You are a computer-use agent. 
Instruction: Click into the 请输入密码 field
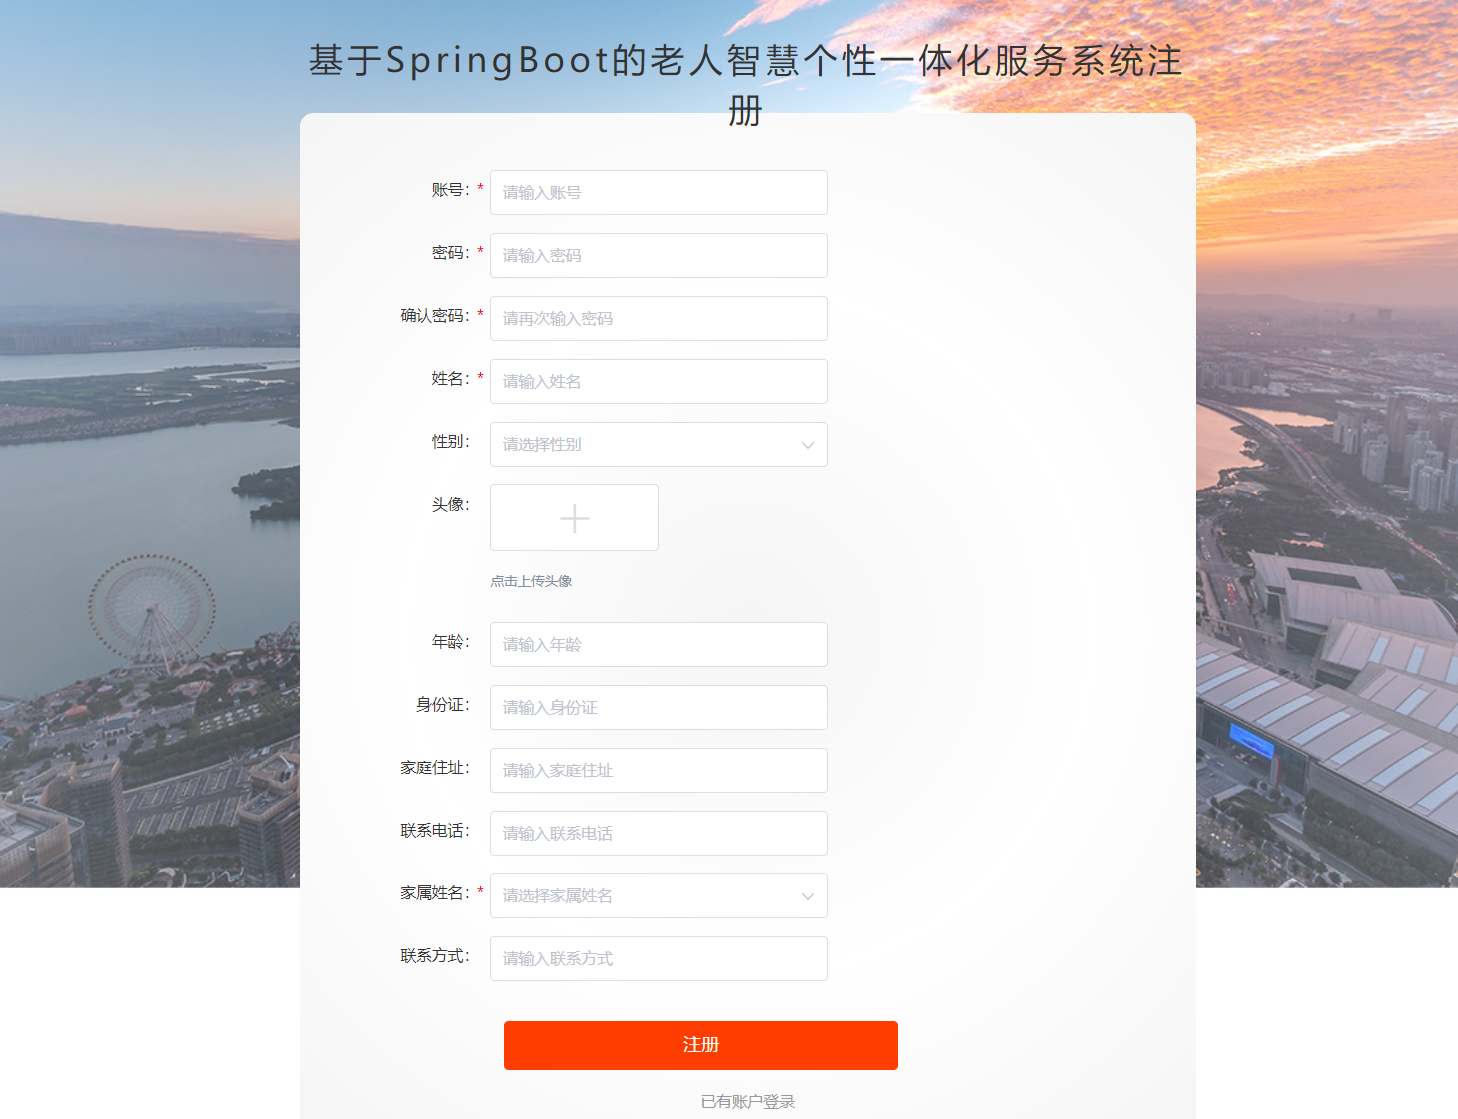tap(658, 256)
